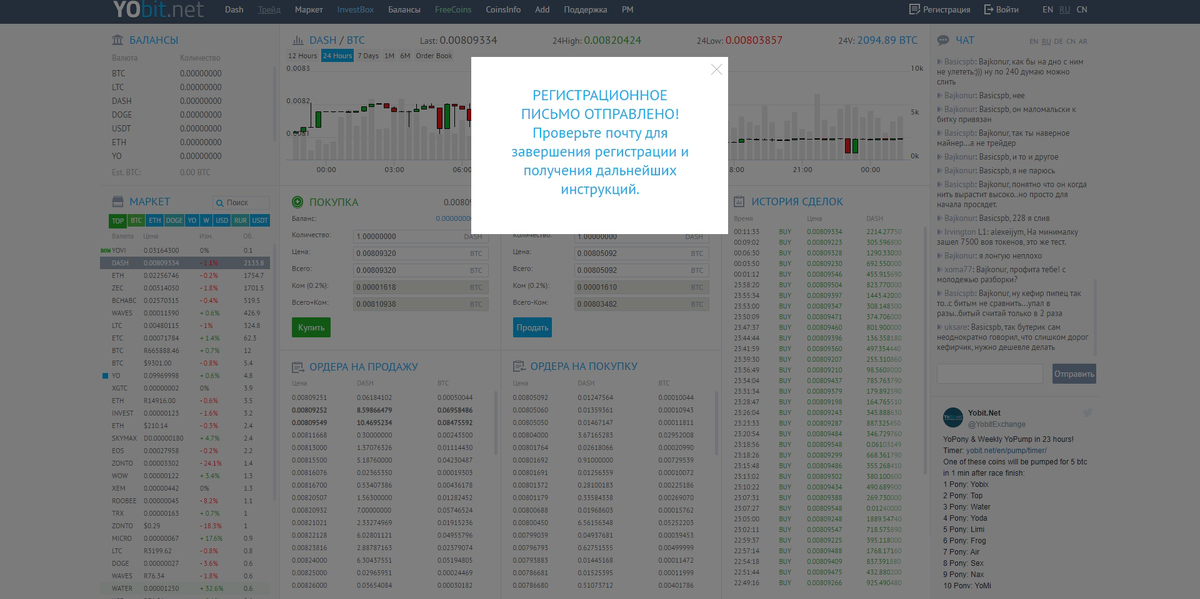Select the 1M chart range

click(x=390, y=56)
